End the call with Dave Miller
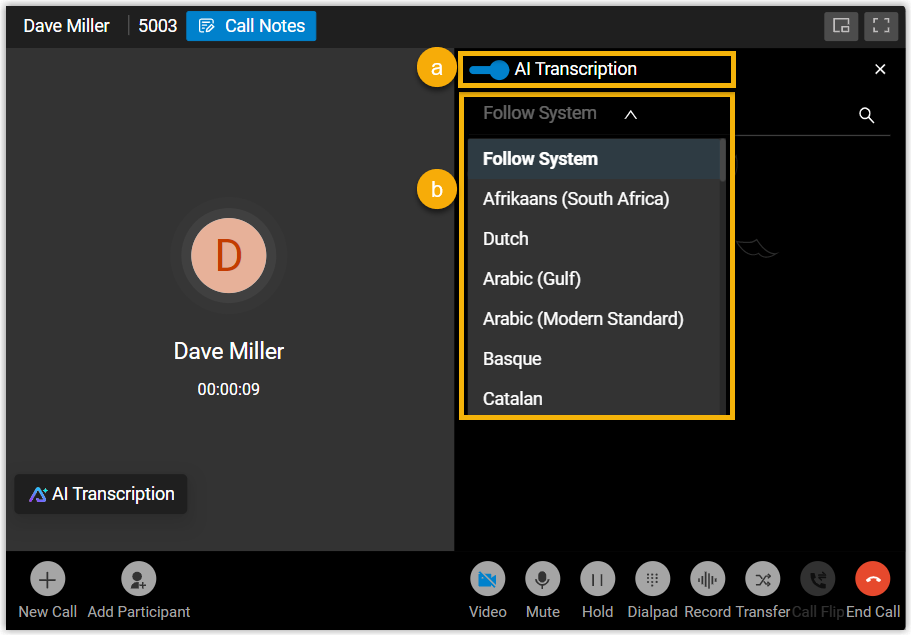The width and height of the screenshot is (912, 636). [872, 579]
